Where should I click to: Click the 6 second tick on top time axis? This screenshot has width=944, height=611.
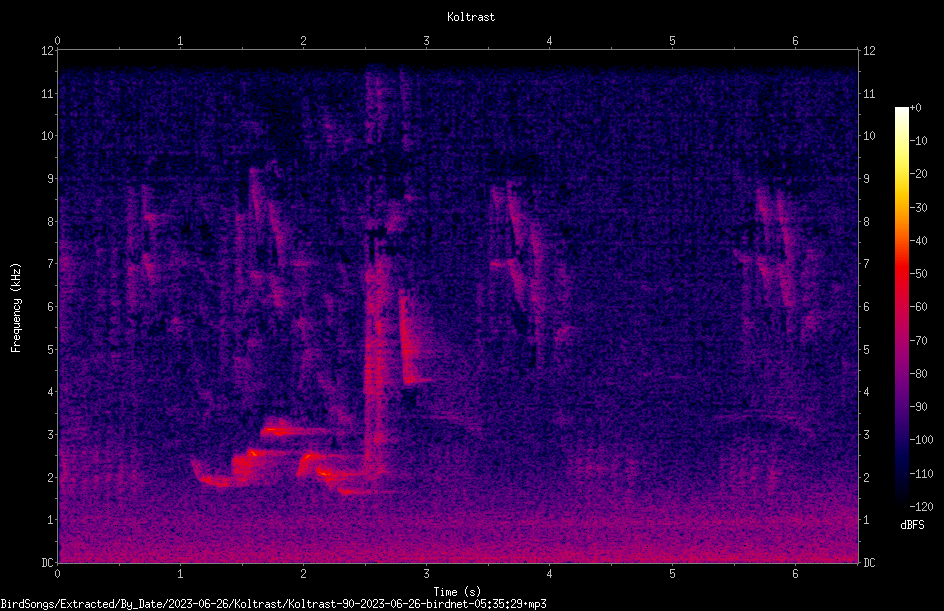click(795, 41)
